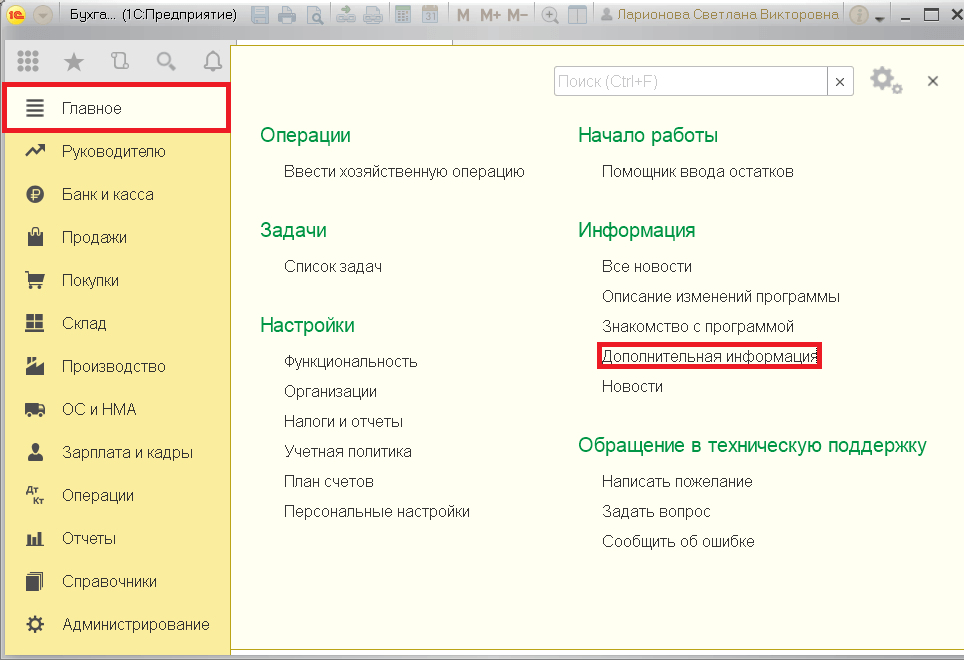Click the Настройки group heading

307,326
